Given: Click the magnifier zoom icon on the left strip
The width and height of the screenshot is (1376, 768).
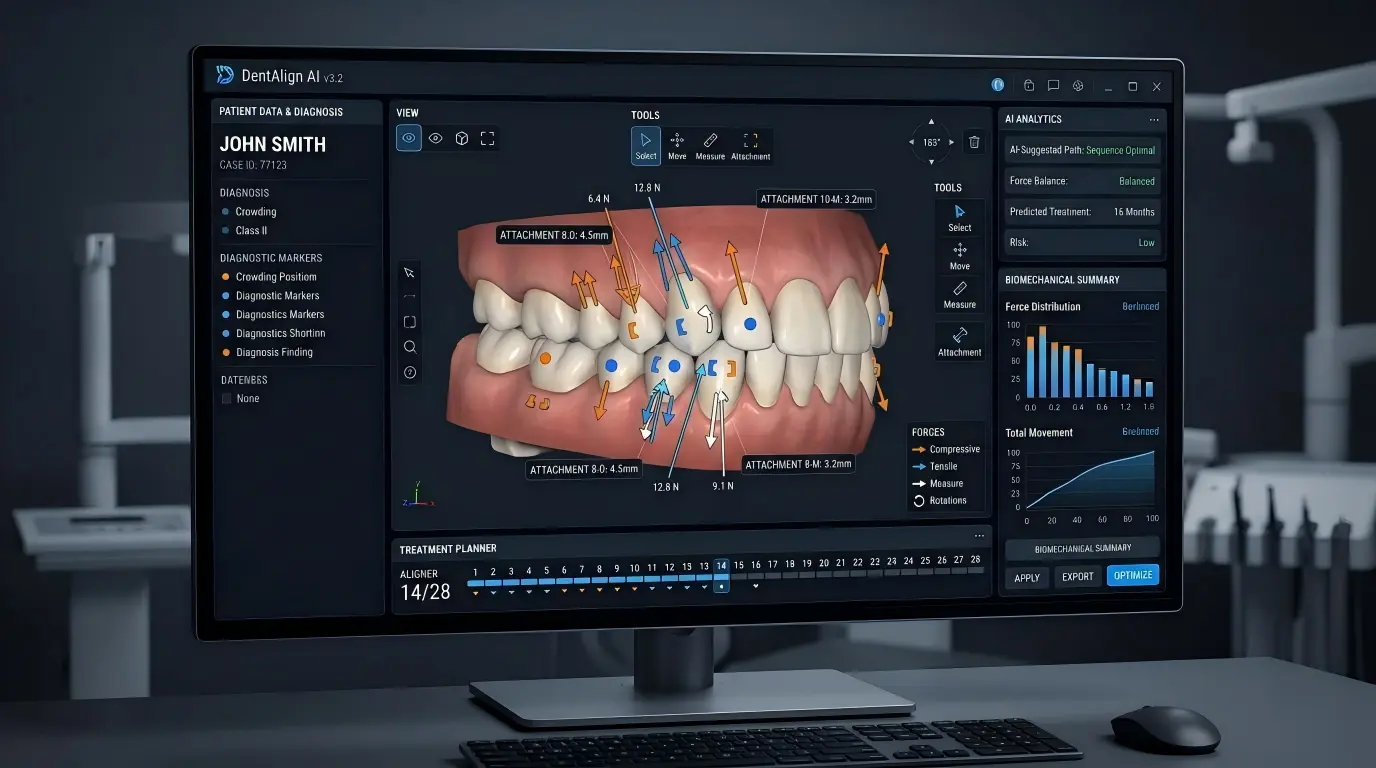Looking at the screenshot, I should tap(409, 347).
